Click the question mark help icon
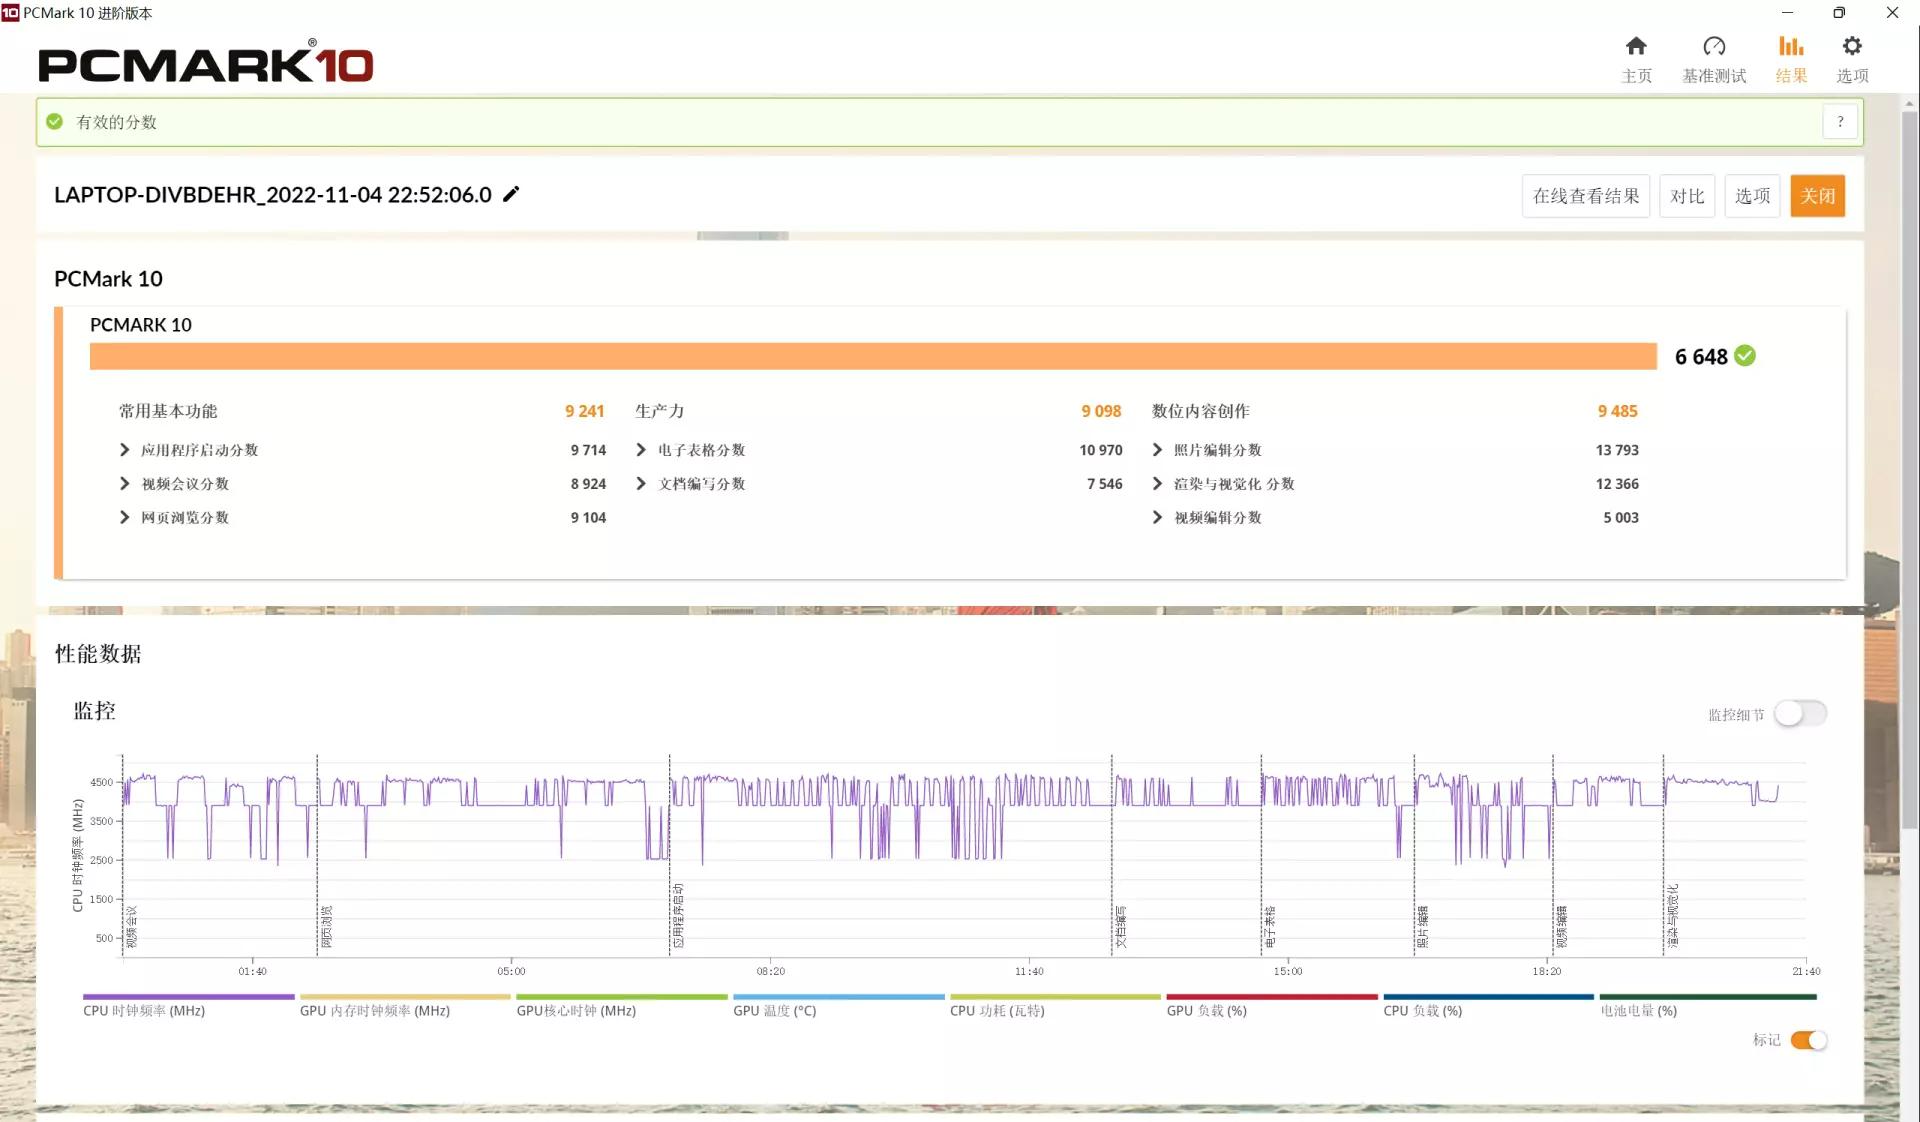This screenshot has height=1122, width=1920. click(1839, 122)
